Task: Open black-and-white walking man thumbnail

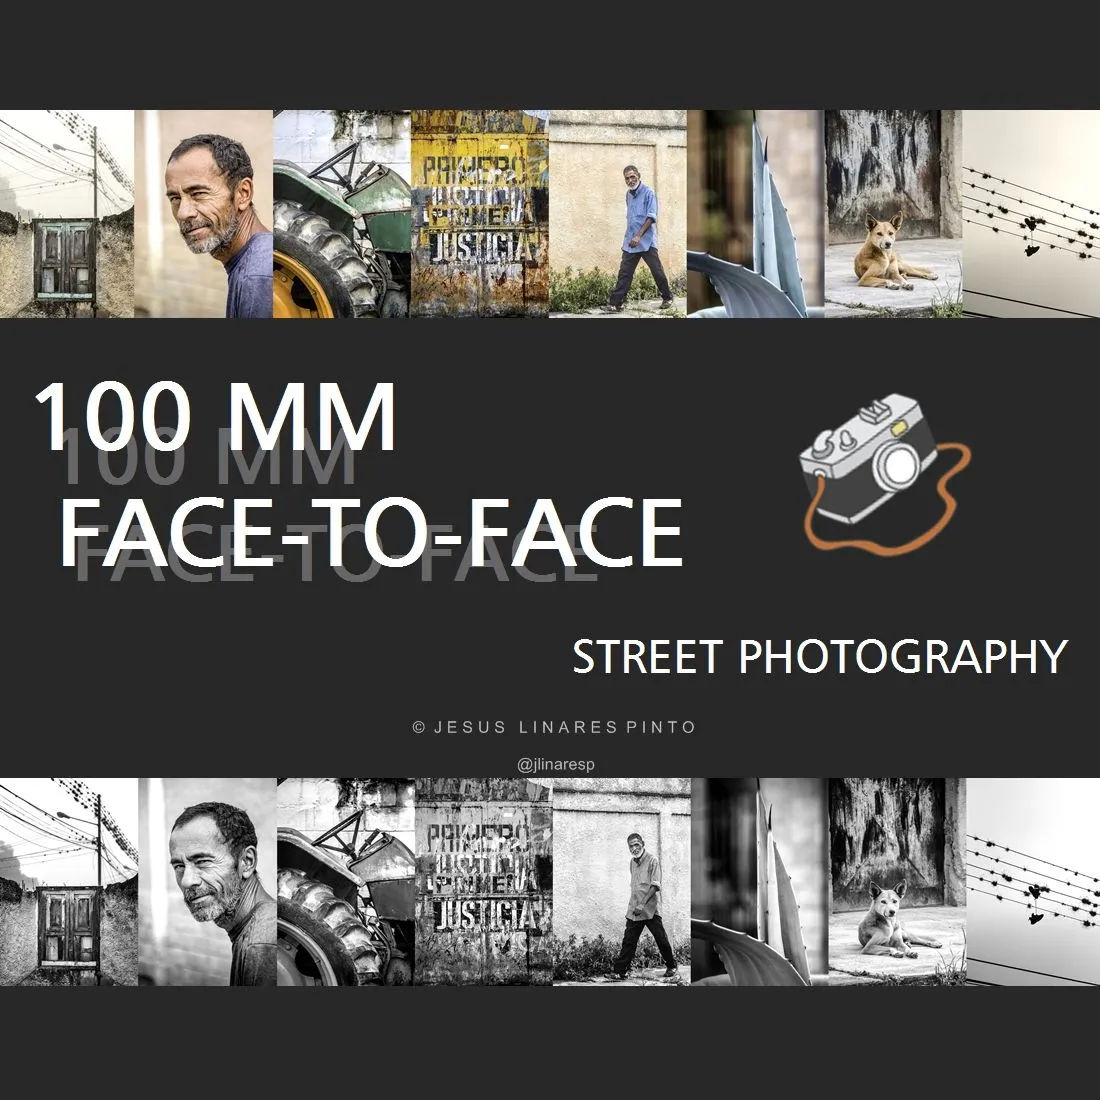Action: coord(622,882)
